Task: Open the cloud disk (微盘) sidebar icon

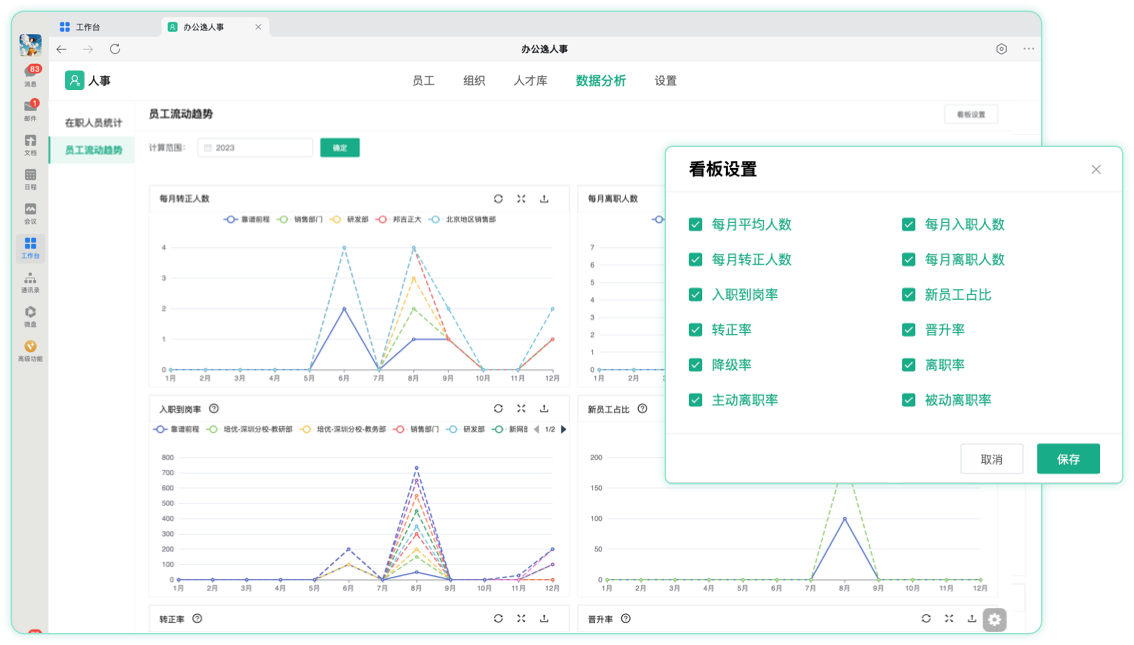Action: point(30,316)
